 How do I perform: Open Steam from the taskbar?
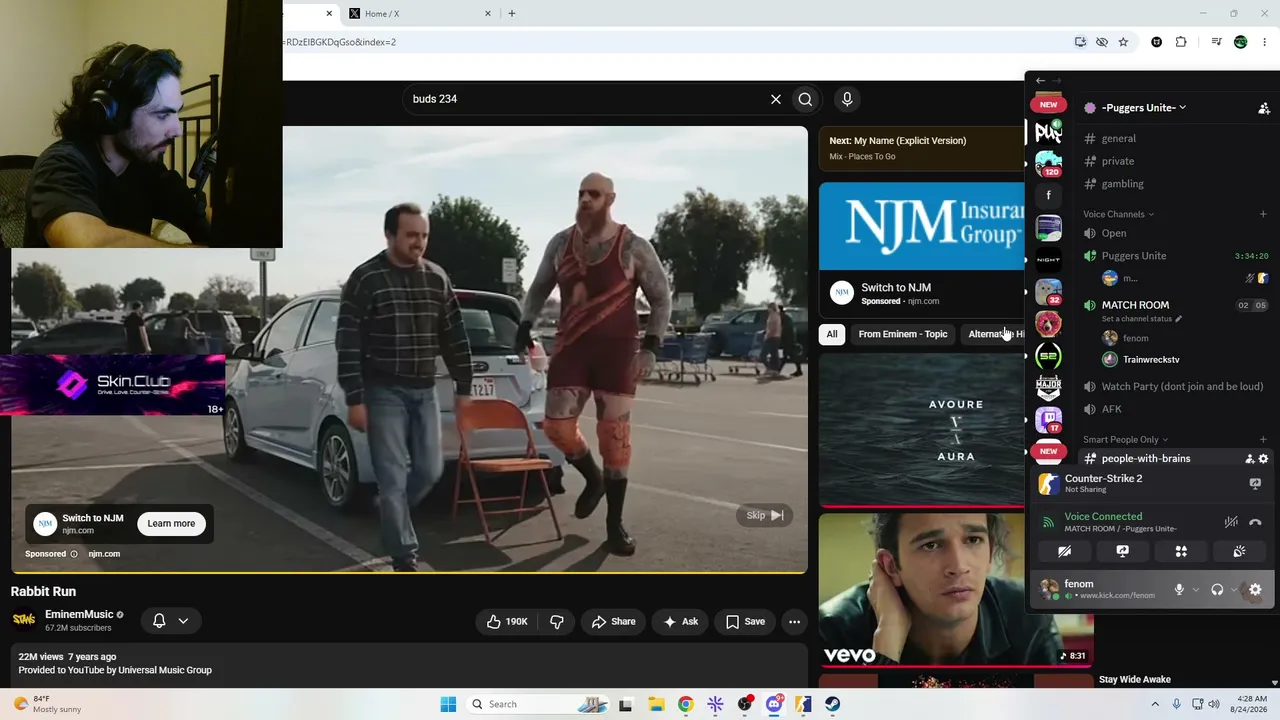(x=833, y=704)
